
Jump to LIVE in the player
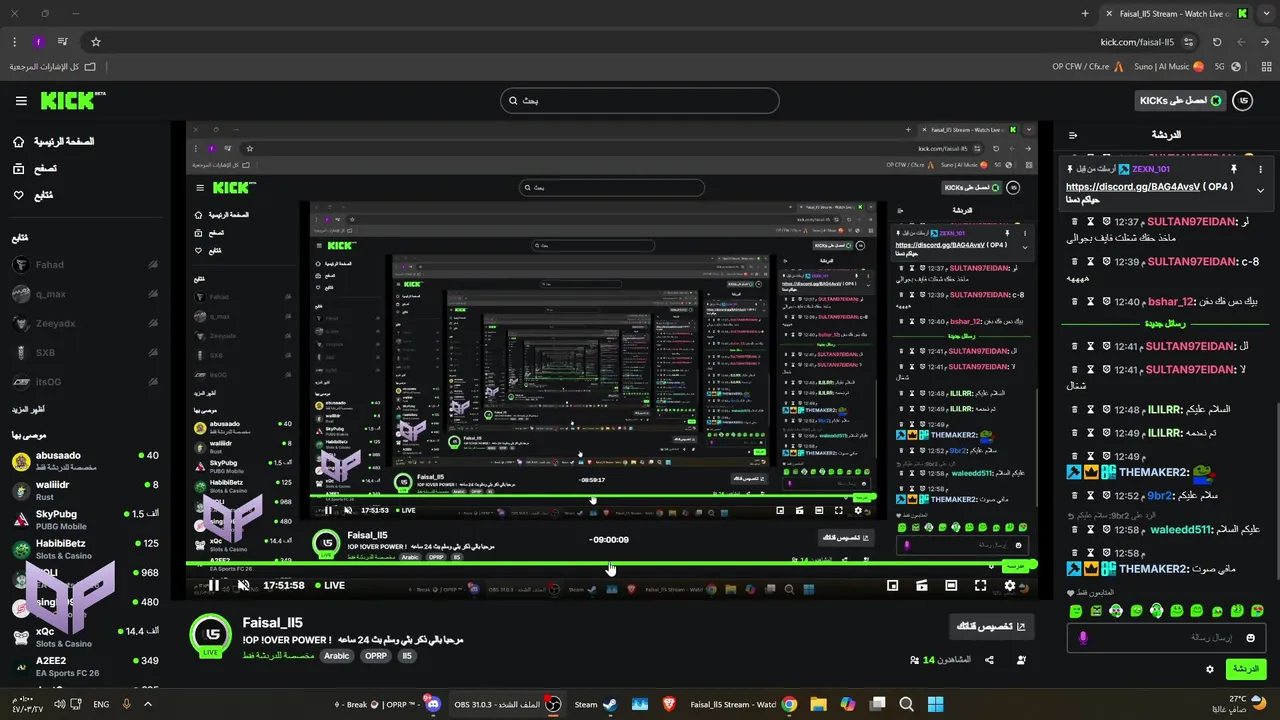tap(331, 586)
